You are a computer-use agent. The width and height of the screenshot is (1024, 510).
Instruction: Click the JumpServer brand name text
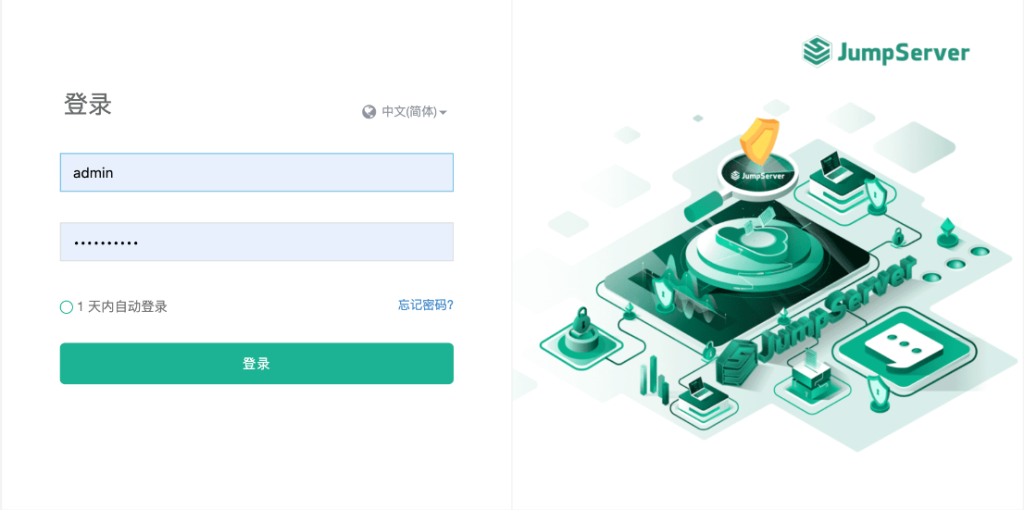(x=904, y=53)
